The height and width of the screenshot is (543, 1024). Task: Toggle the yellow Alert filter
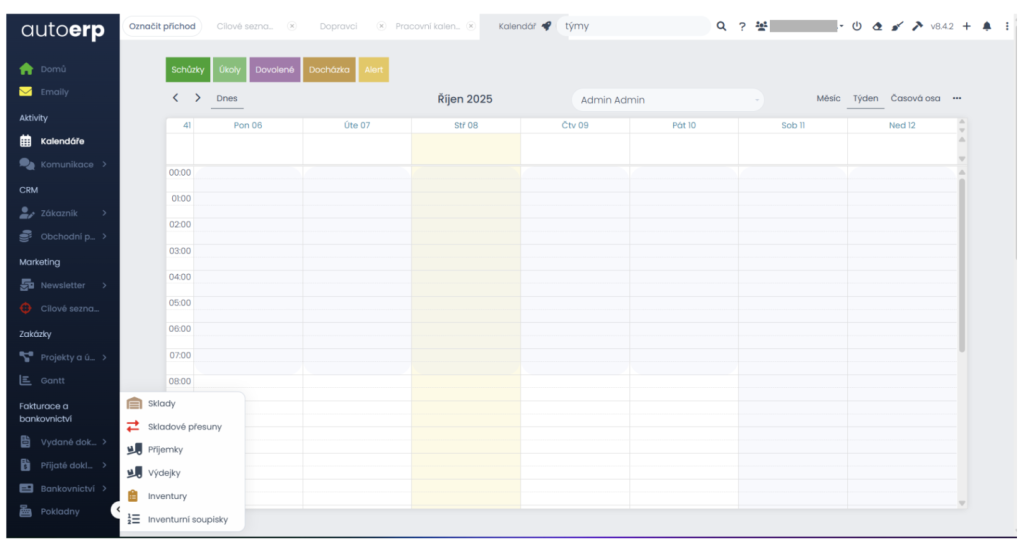coord(373,70)
